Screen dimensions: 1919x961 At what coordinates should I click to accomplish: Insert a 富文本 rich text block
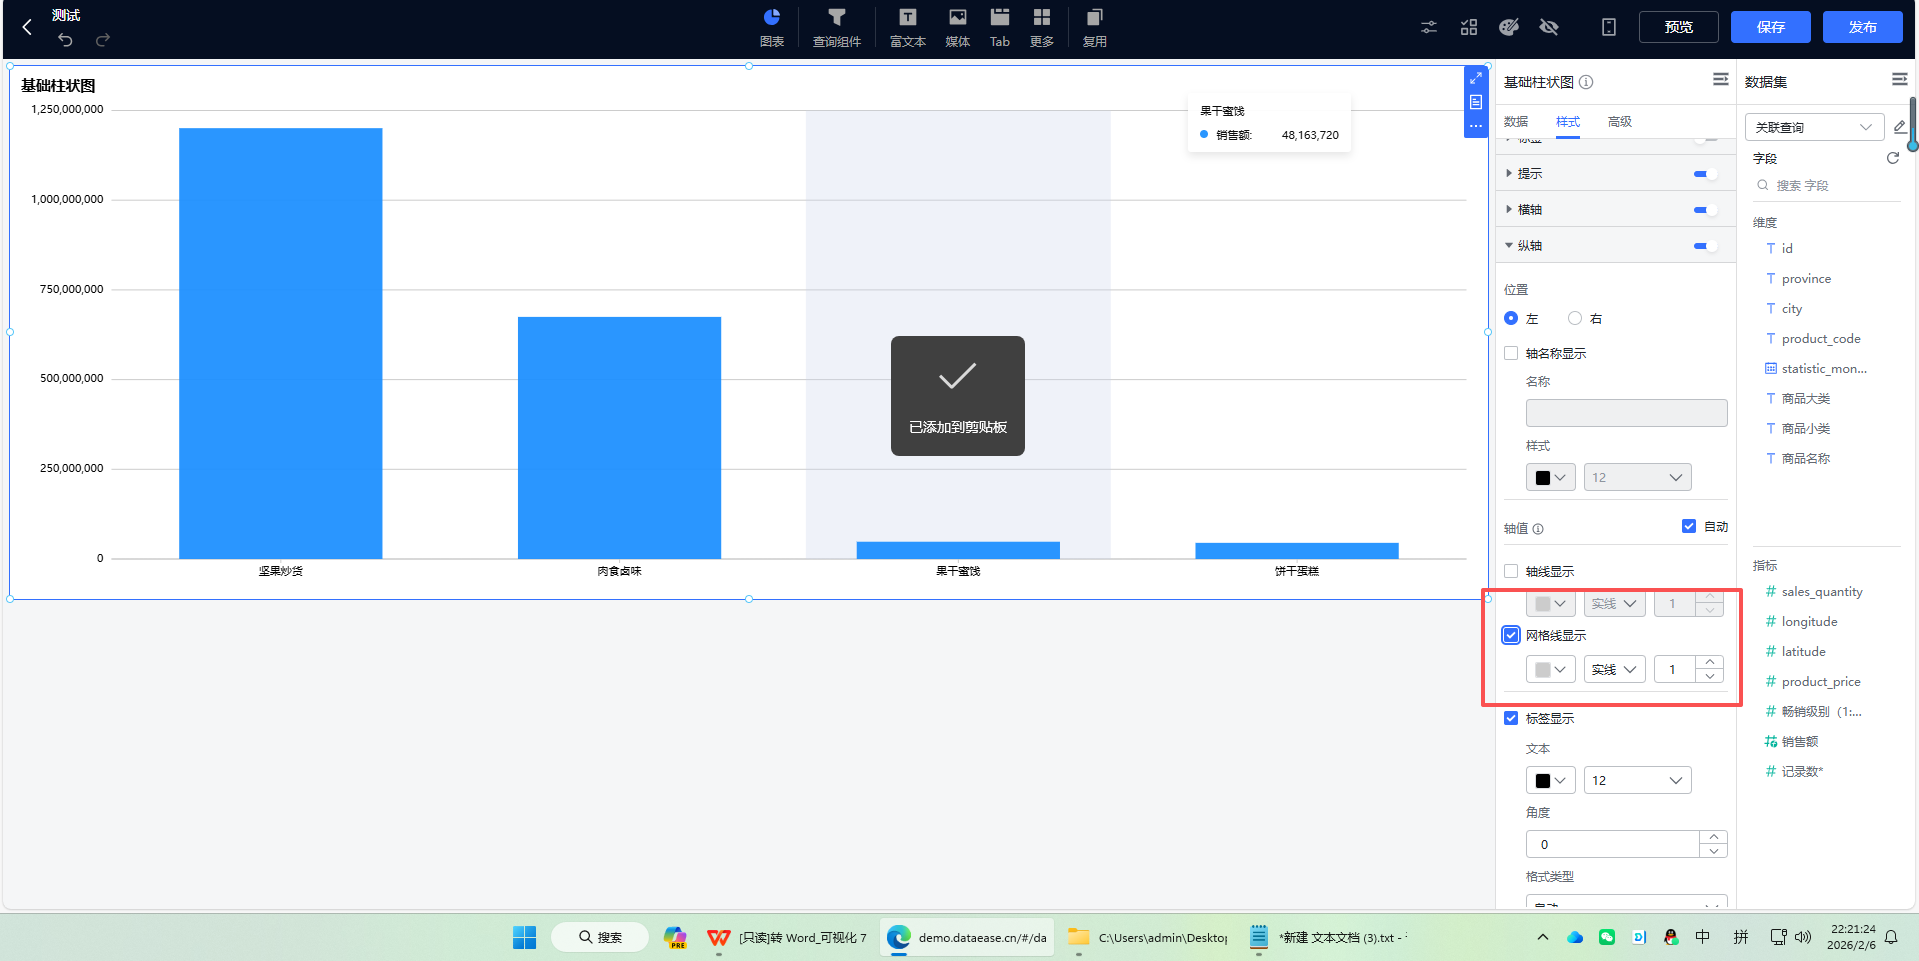(907, 27)
